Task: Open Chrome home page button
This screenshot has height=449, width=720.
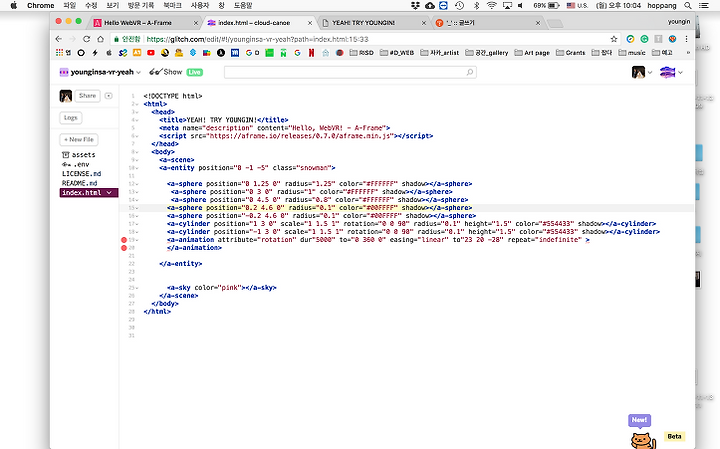Action: pyautogui.click(x=101, y=39)
